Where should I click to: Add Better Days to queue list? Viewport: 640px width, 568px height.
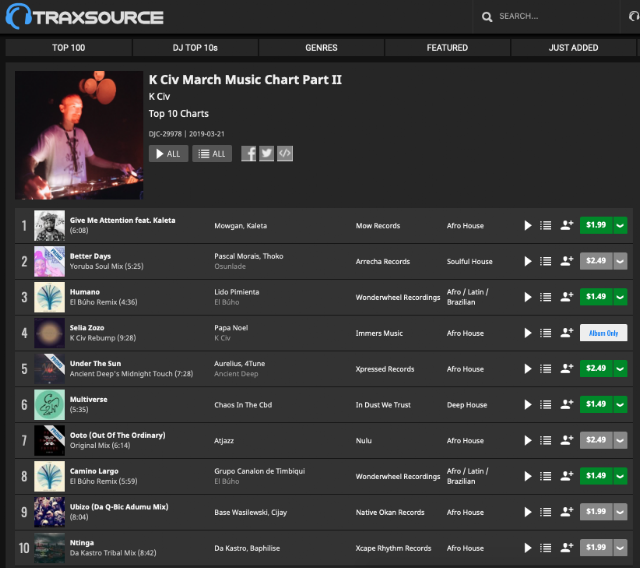[x=546, y=262]
